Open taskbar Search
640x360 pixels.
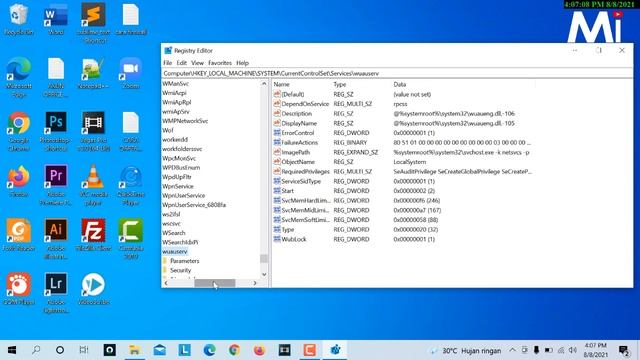point(36,350)
